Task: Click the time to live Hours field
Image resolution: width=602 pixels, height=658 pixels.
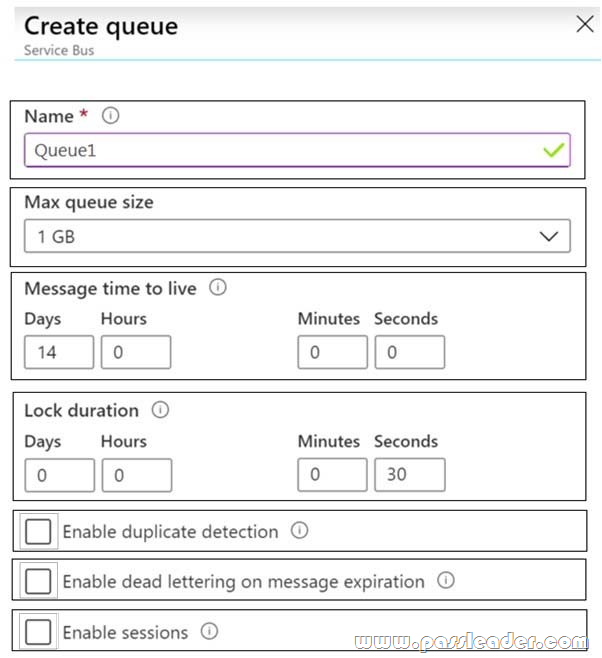Action: click(x=136, y=352)
